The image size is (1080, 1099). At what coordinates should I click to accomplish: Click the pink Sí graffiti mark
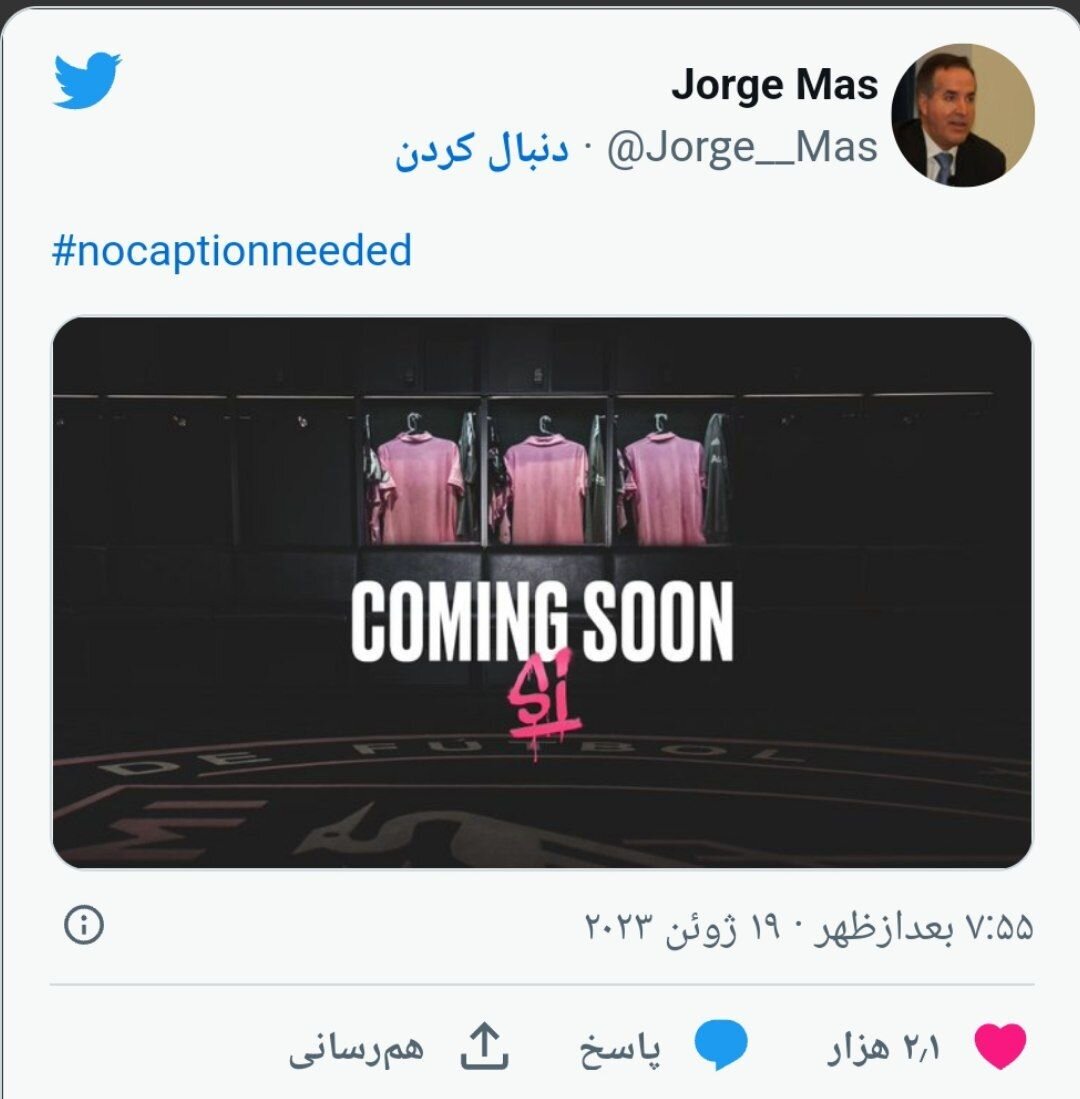544,704
